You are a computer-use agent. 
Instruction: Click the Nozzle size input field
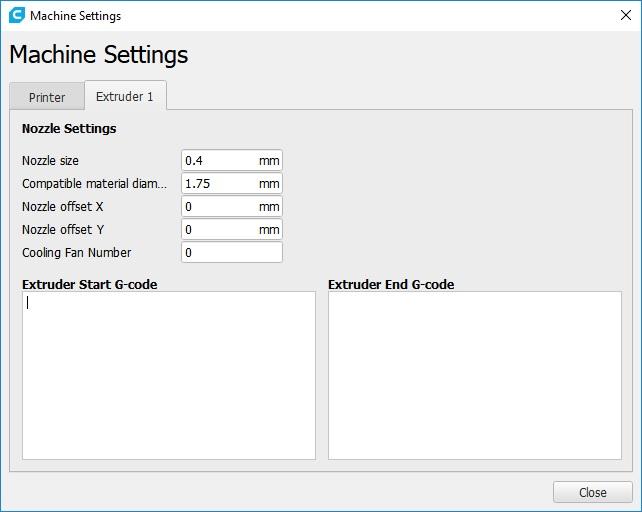coord(220,161)
